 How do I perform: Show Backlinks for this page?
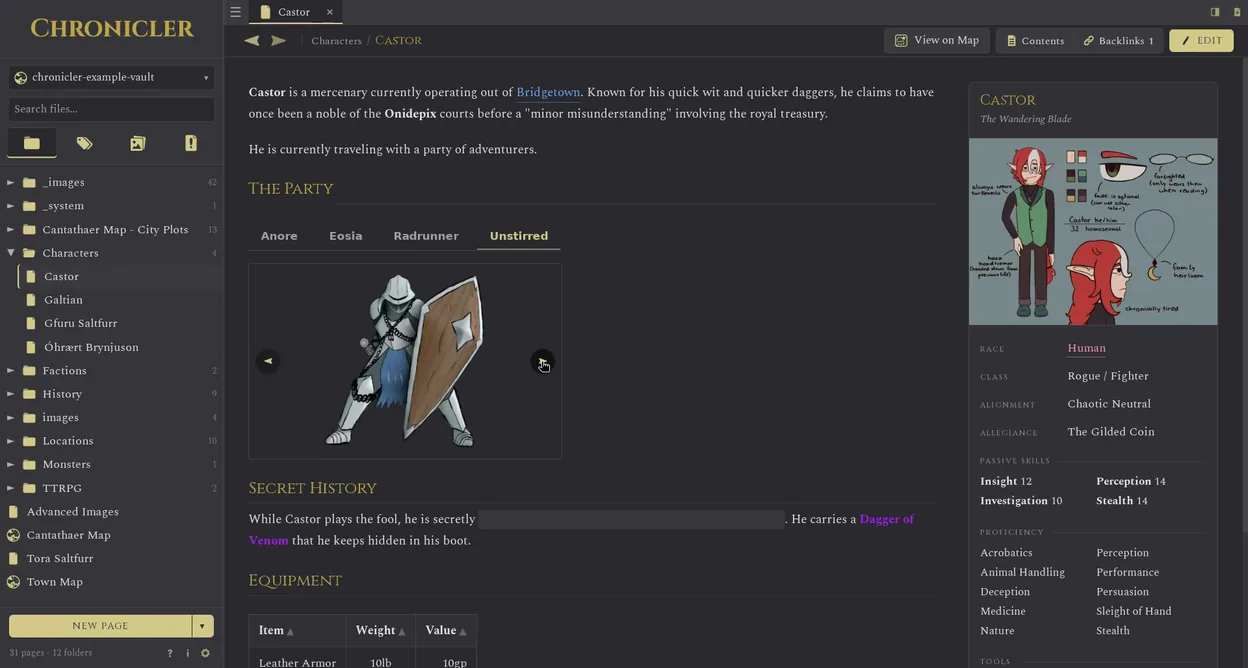tap(1118, 40)
